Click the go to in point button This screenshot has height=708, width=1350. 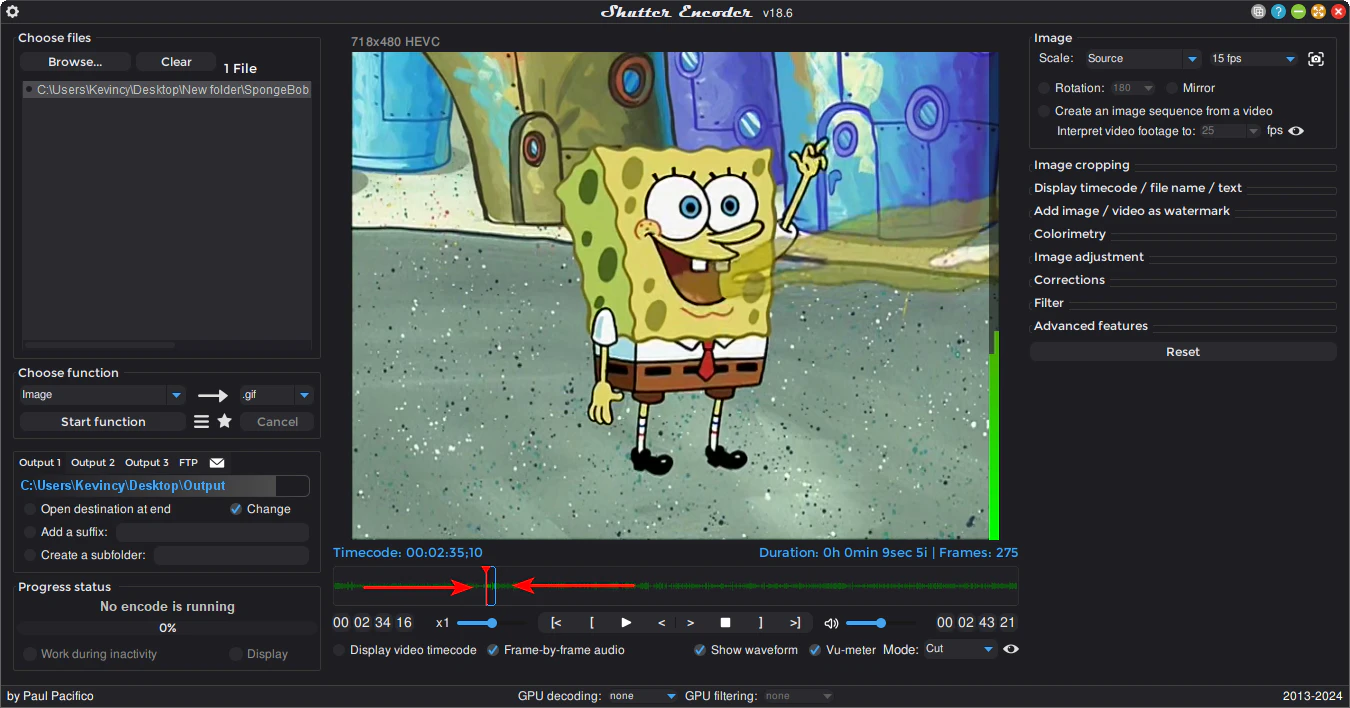(556, 623)
